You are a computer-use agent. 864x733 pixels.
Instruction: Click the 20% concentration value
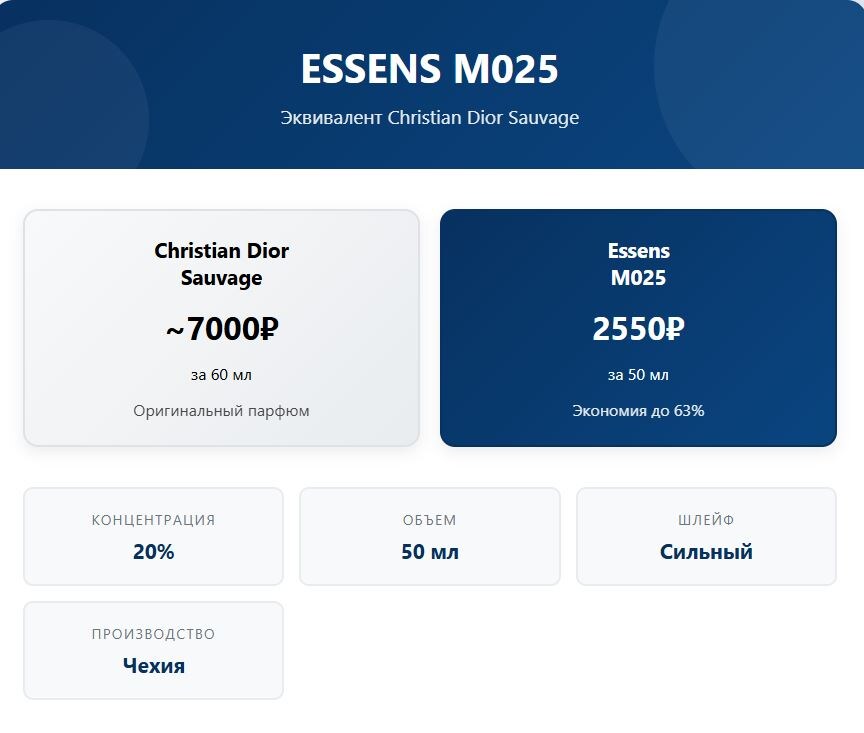pos(153,552)
